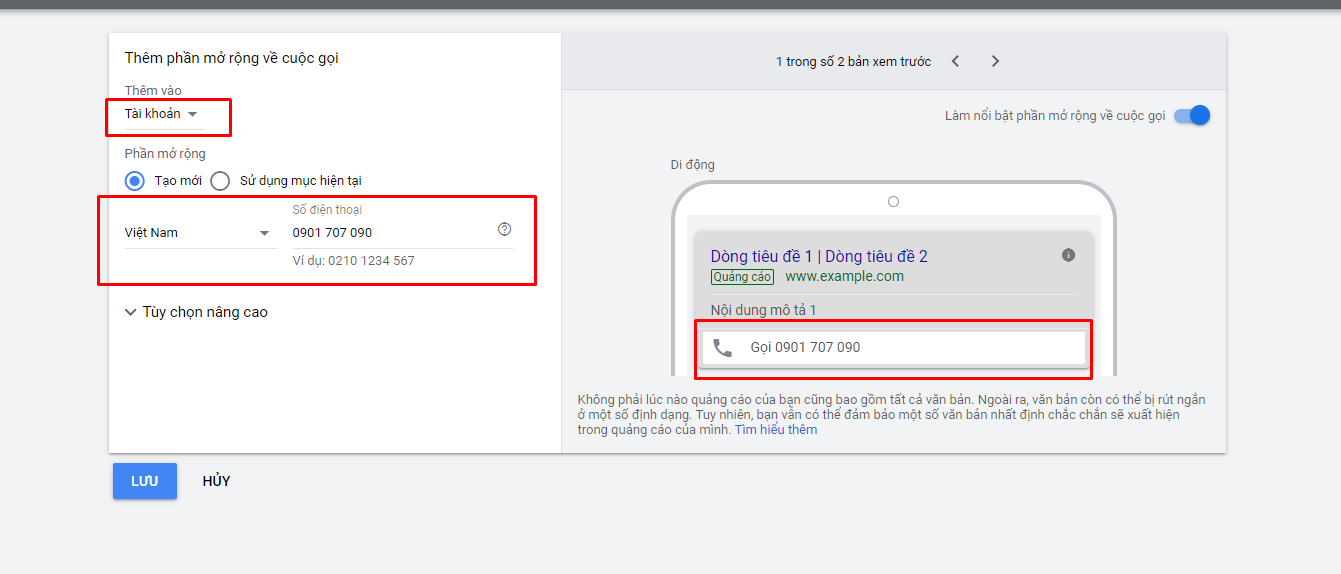1341x574 pixels.
Task: Open the help icon beside phone number field
Action: (504, 230)
